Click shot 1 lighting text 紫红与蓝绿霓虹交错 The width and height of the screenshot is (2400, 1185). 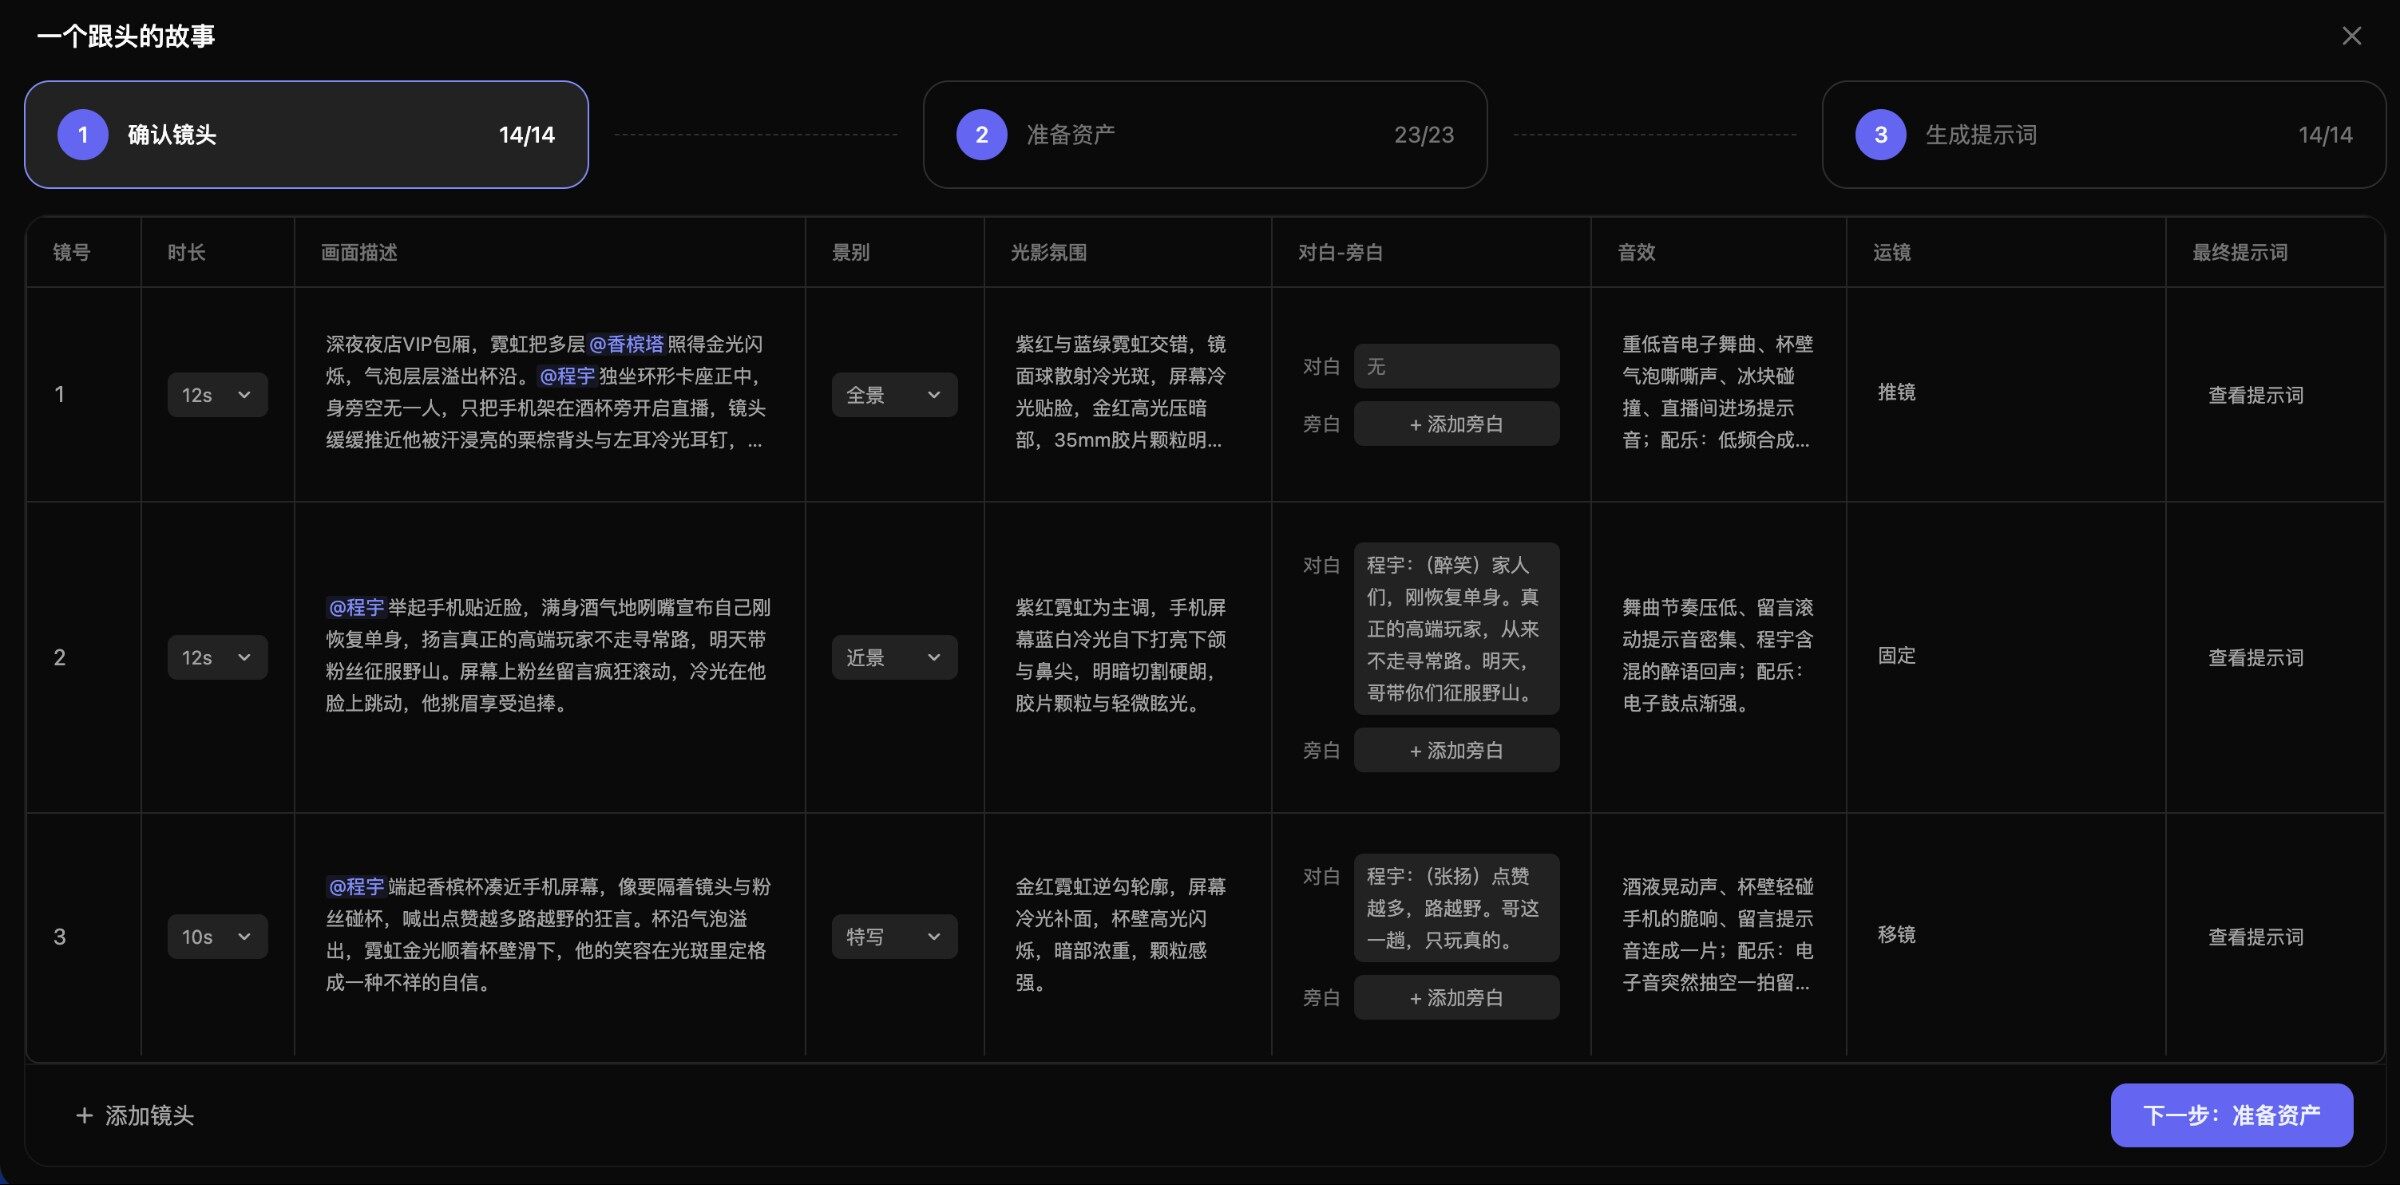[1120, 392]
